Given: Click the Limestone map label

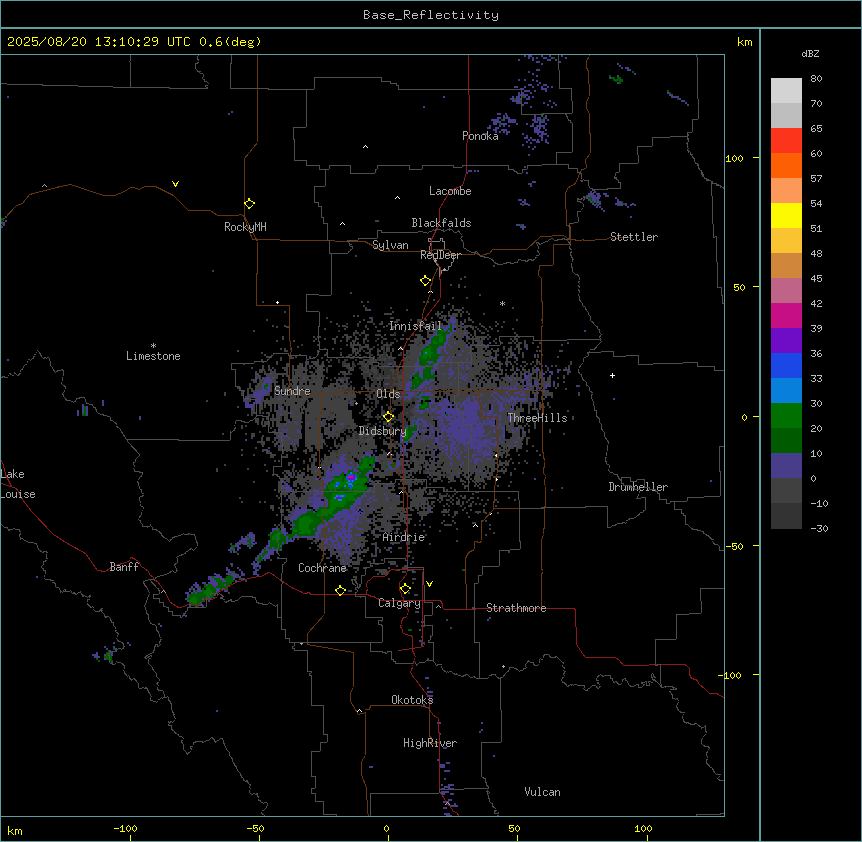Looking at the screenshot, I should (153, 356).
